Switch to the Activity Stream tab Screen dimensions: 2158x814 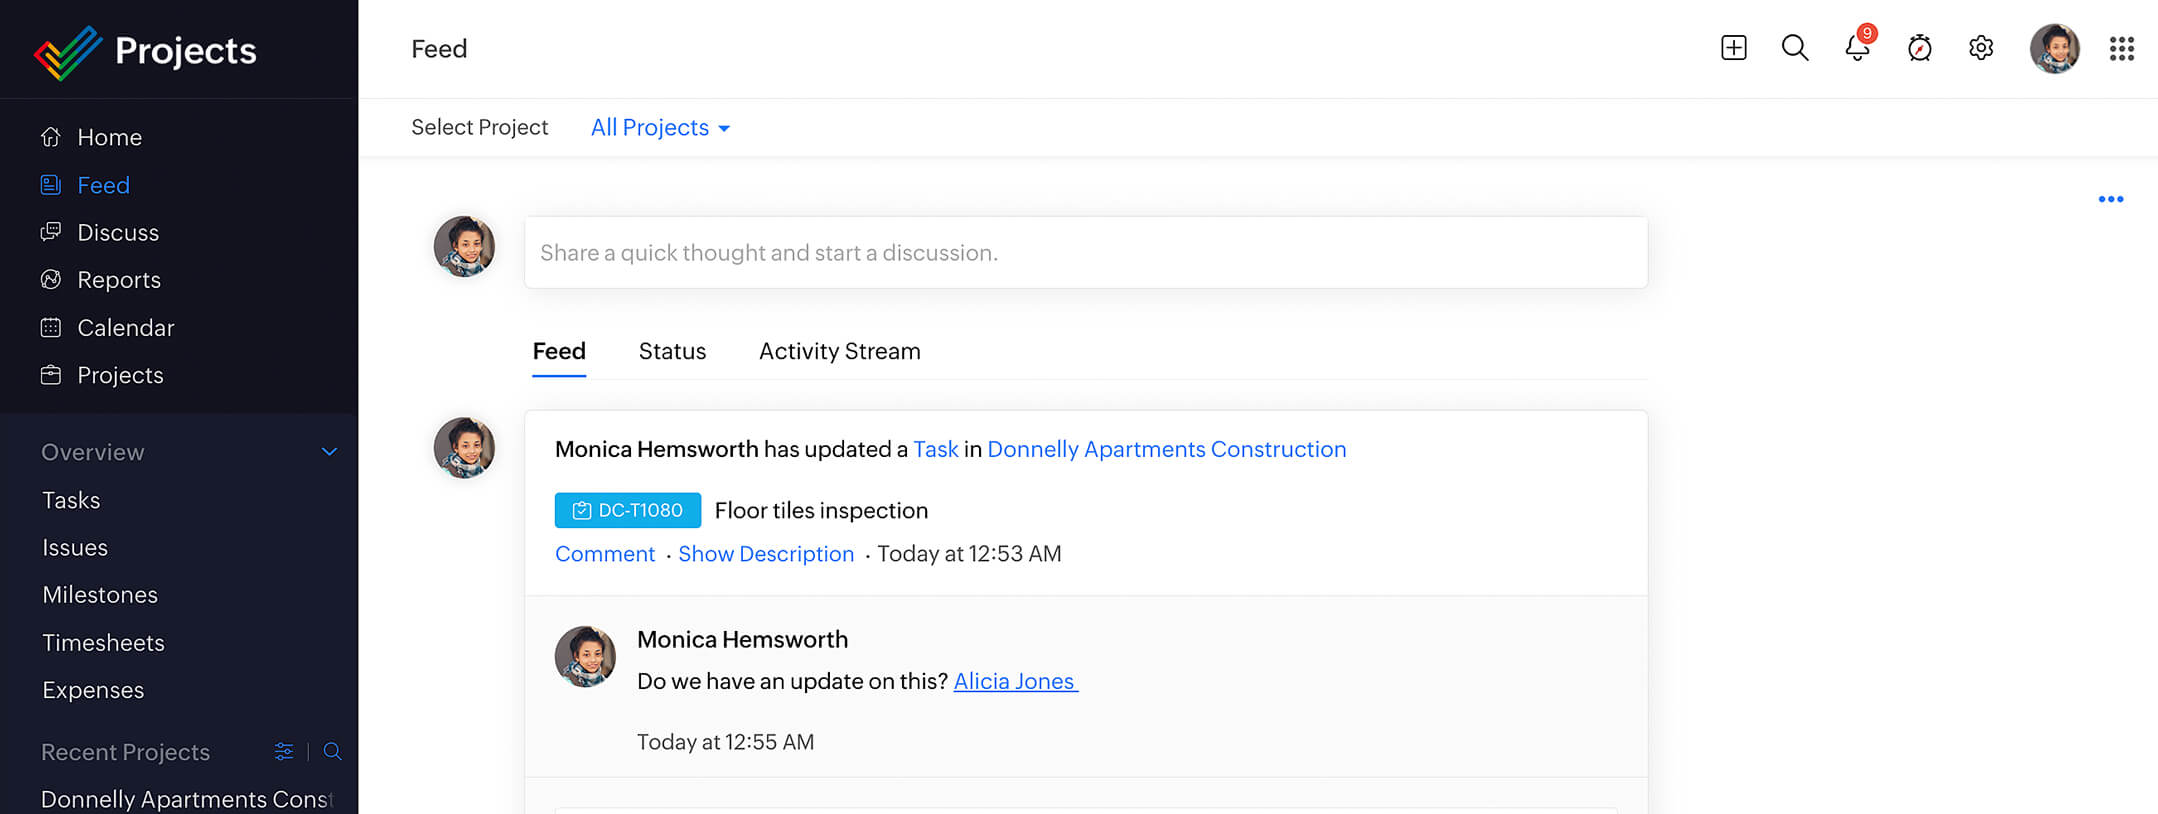[x=839, y=351]
